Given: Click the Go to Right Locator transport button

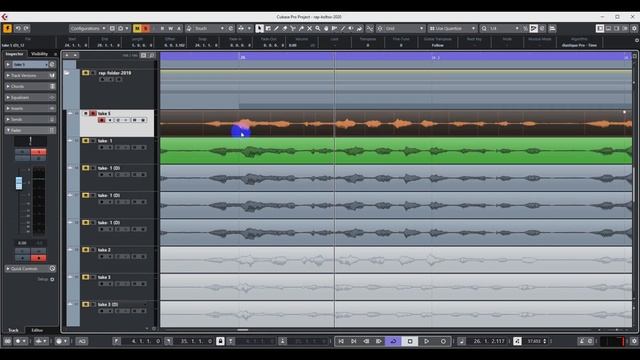Looking at the screenshot, I should click(x=354, y=341).
